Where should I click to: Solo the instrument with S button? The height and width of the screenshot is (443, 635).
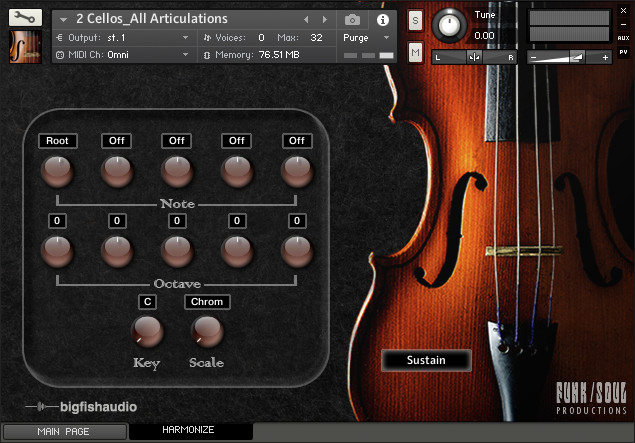(415, 20)
